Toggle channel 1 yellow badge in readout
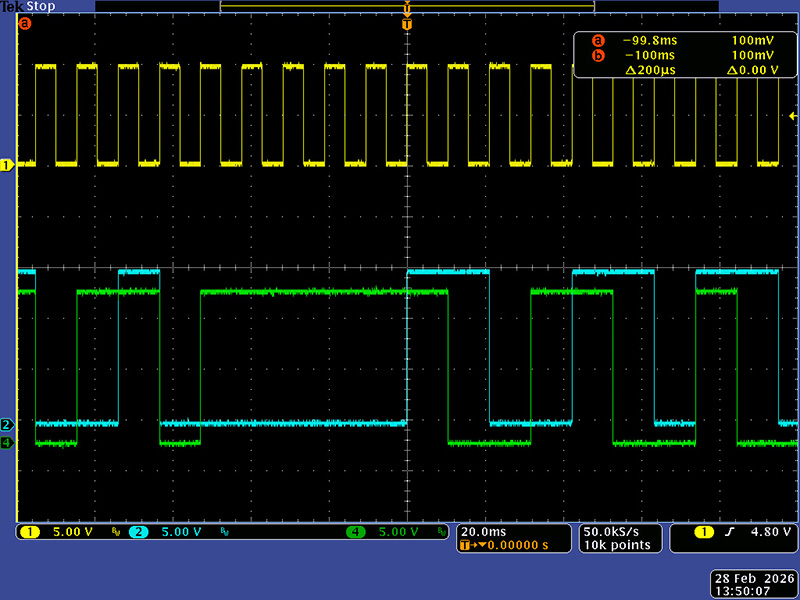Screen dimensions: 800x600 [30, 532]
